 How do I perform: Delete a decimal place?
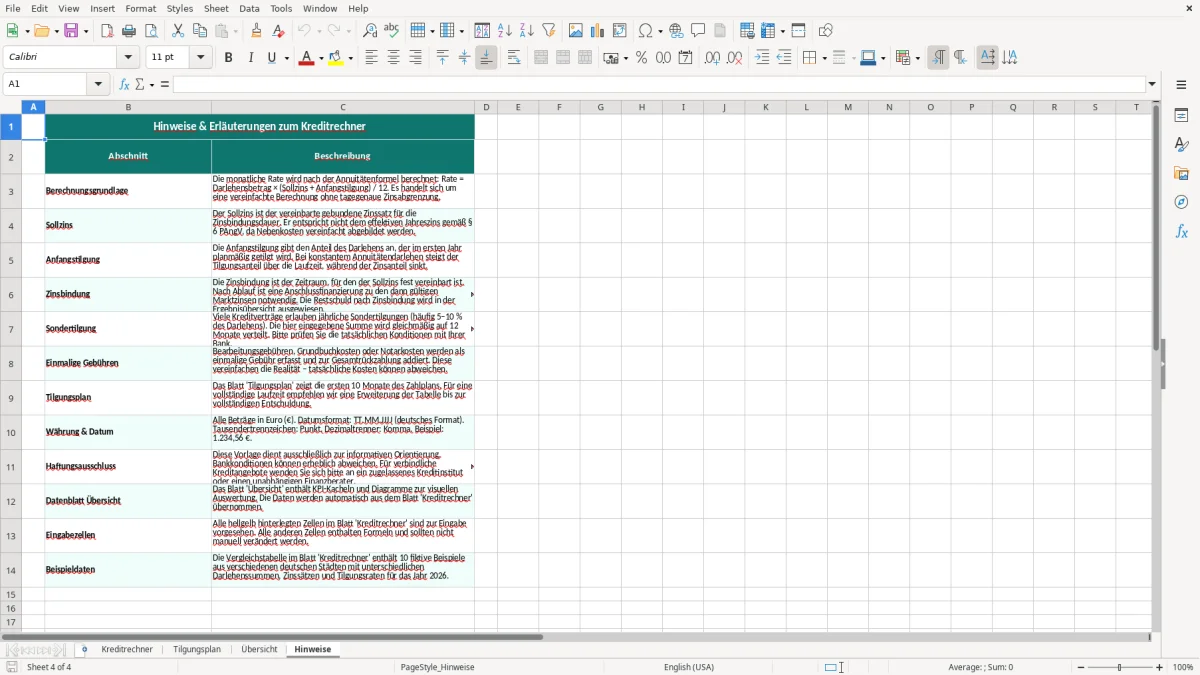tap(734, 58)
